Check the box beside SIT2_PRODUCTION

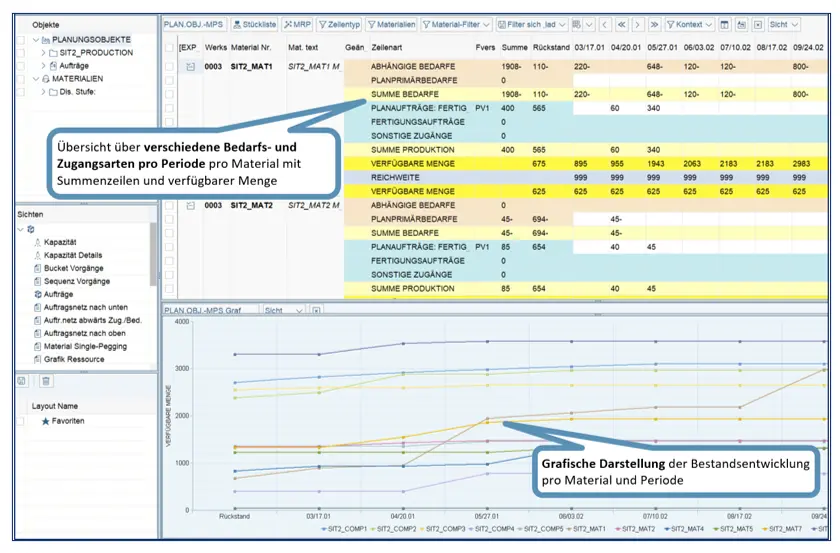point(21,53)
